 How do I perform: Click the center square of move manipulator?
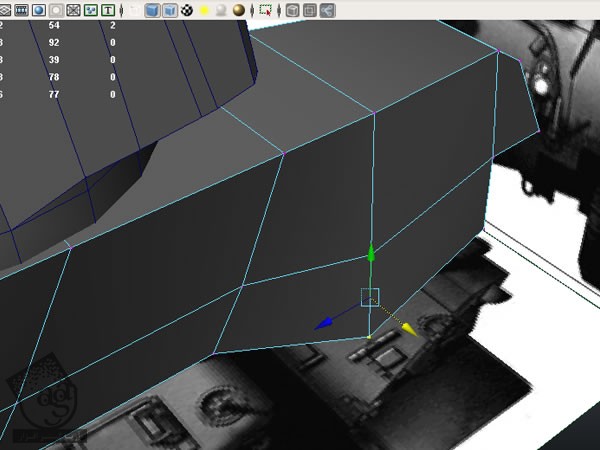pyautogui.click(x=370, y=296)
